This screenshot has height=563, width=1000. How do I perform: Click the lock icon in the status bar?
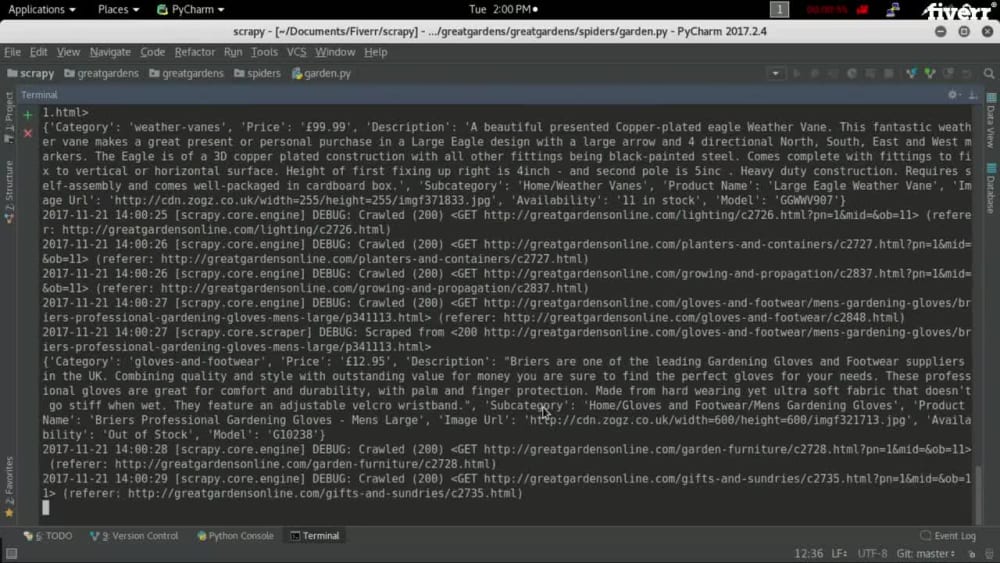point(971,553)
